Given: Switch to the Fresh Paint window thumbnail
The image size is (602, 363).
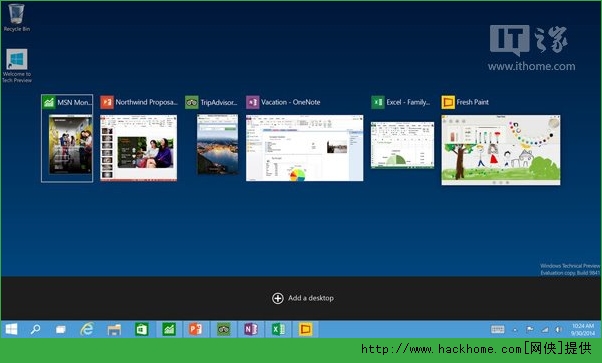Looking at the screenshot, I should click(x=501, y=150).
